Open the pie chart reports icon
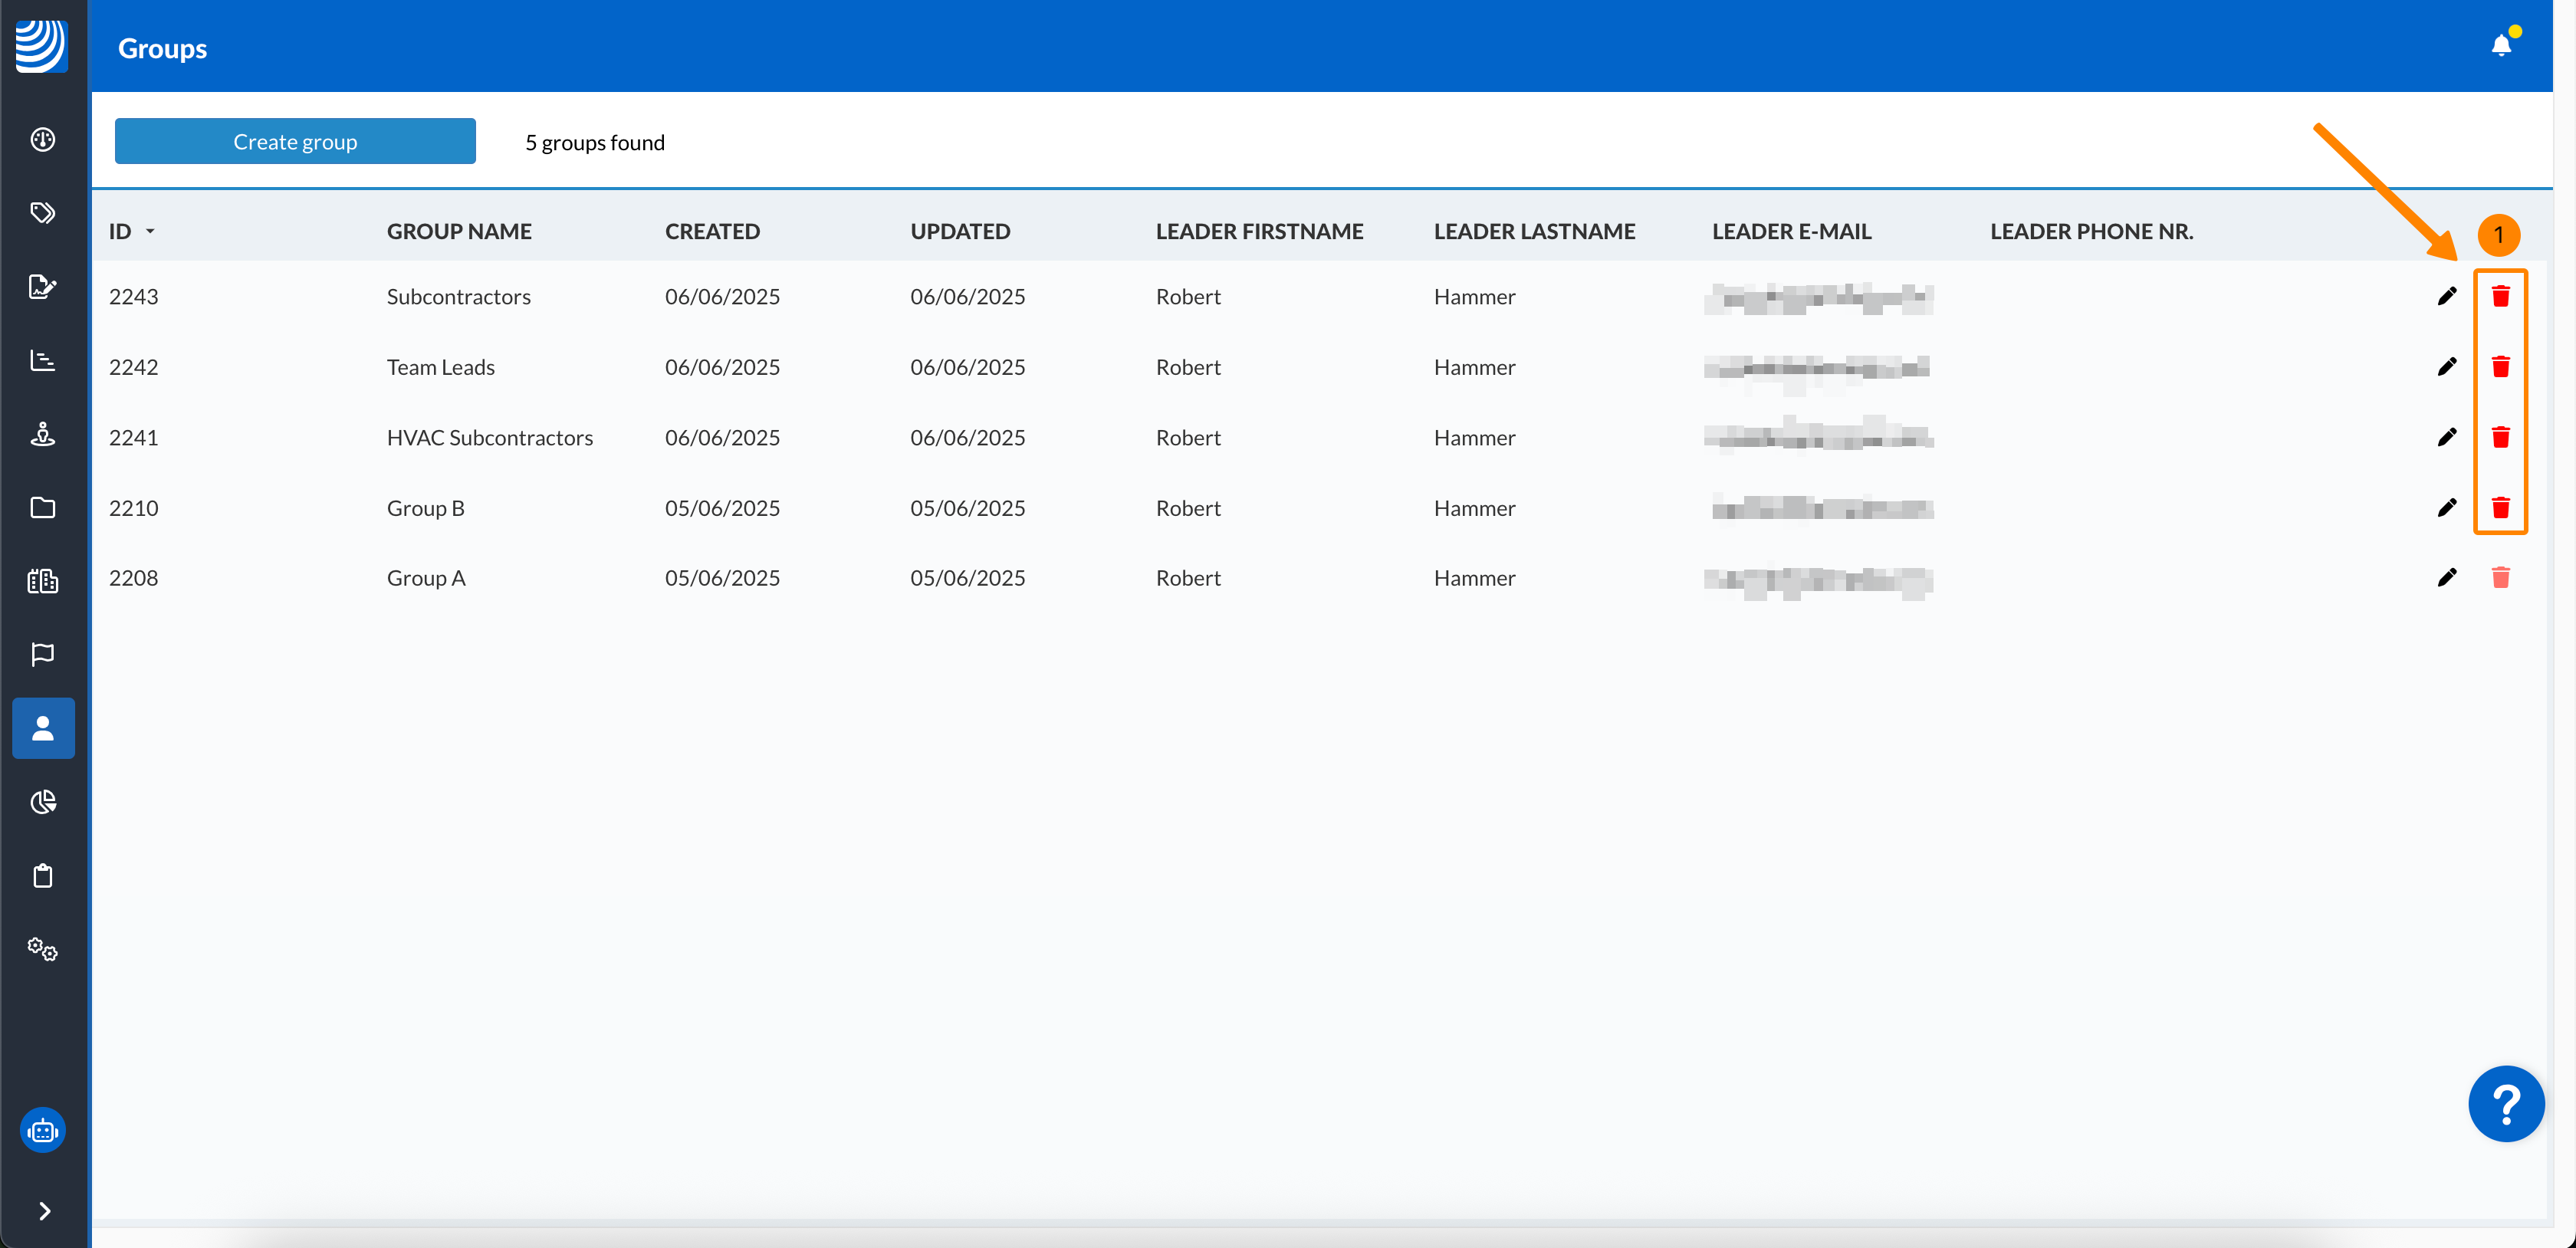2576x1248 pixels. (x=43, y=802)
